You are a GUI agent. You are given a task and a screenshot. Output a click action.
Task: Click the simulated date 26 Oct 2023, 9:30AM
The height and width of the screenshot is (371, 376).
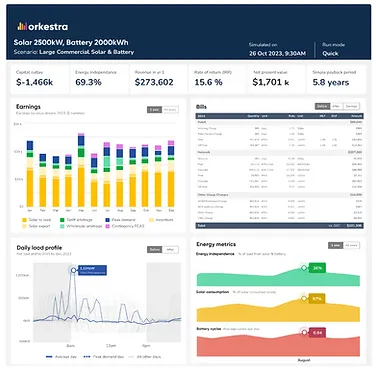[277, 53]
